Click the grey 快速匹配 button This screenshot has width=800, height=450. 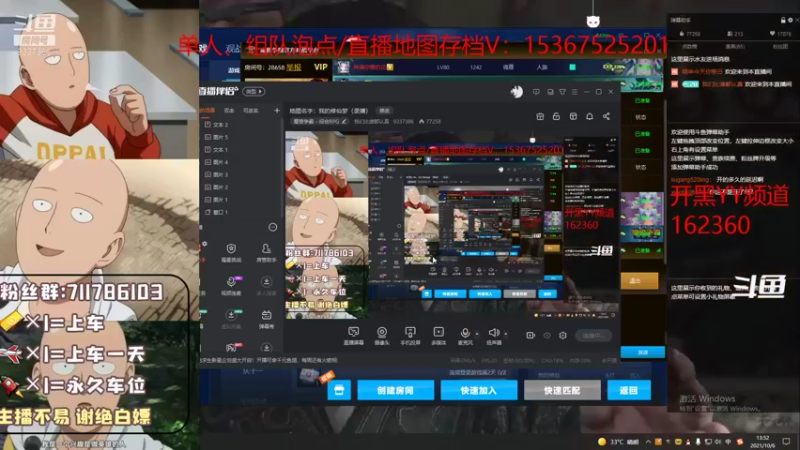click(x=562, y=390)
